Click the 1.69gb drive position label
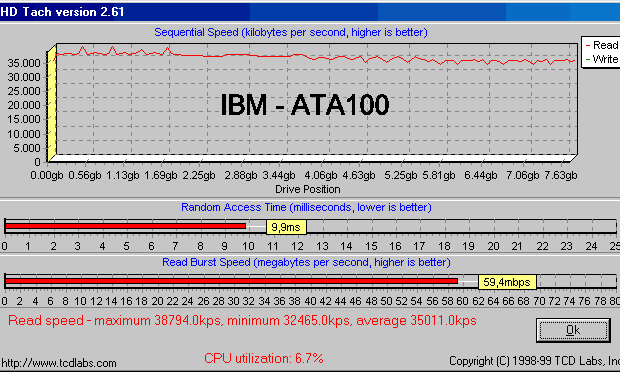This screenshot has width=620, height=372. coord(161,175)
